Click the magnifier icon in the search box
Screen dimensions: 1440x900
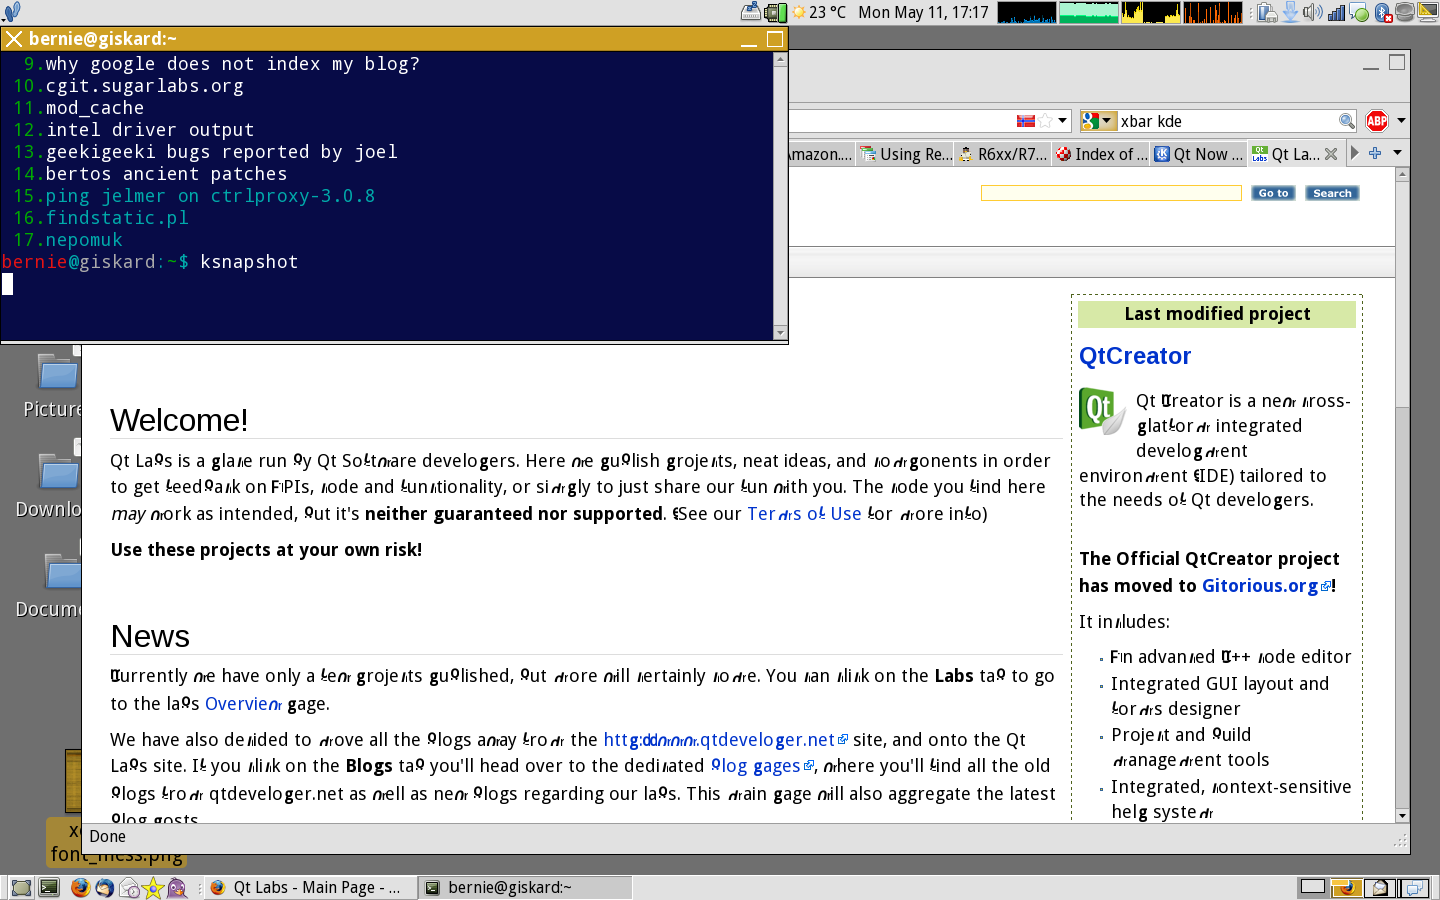pyautogui.click(x=1346, y=121)
